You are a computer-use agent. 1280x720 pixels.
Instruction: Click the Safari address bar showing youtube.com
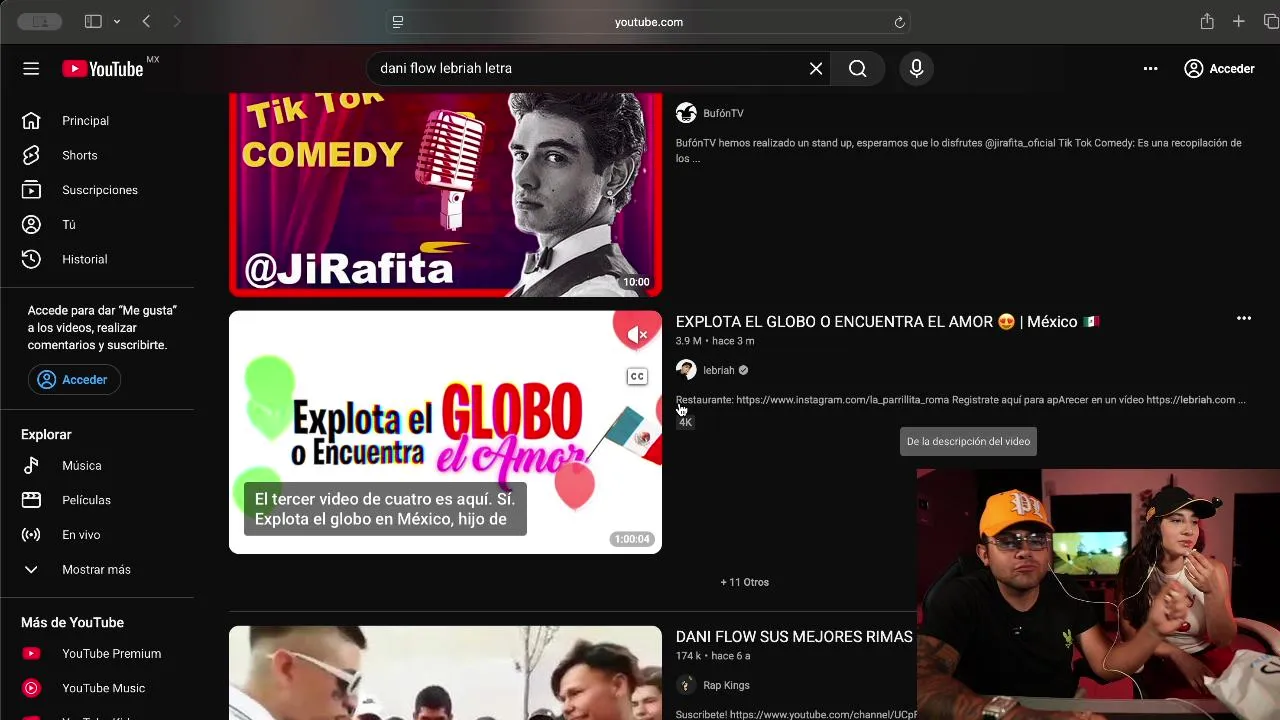648,22
